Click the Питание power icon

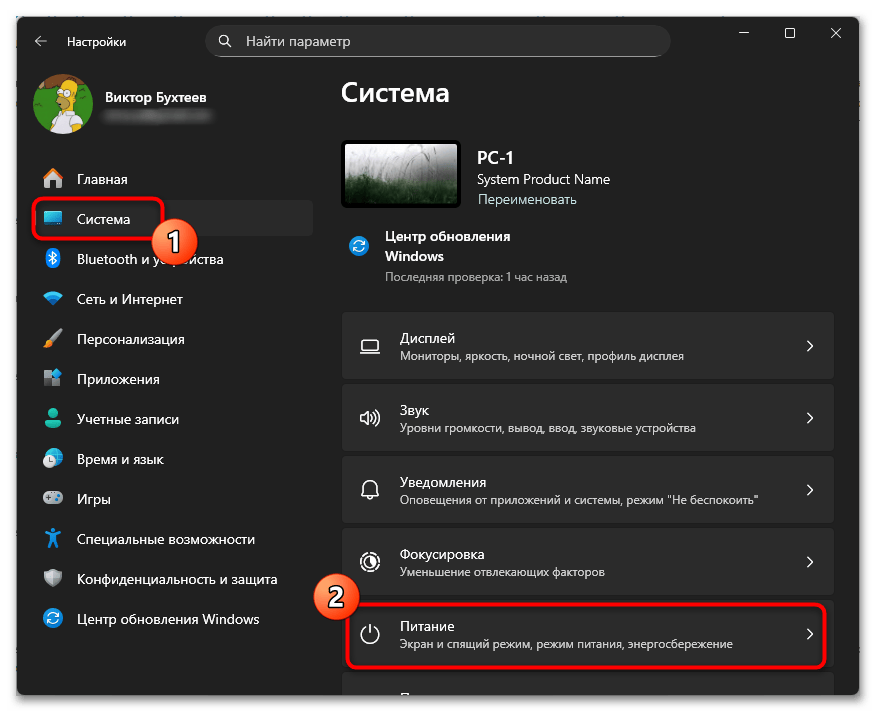(370, 634)
